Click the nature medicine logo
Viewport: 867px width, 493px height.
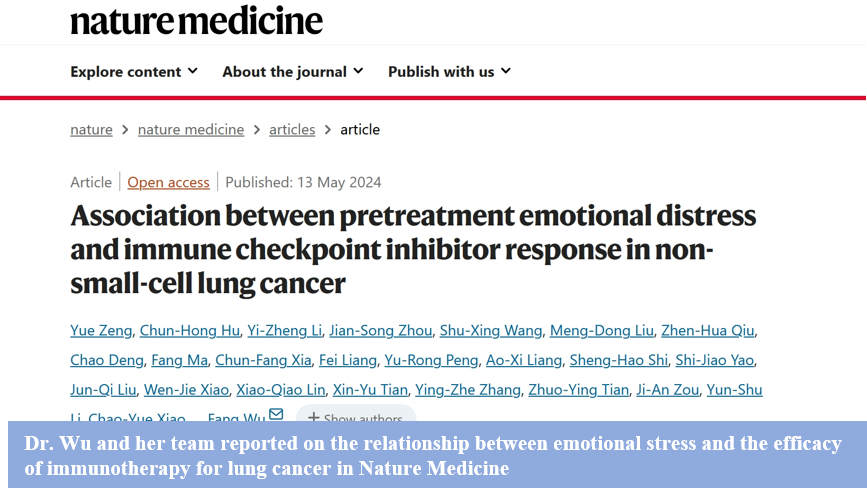(196, 21)
